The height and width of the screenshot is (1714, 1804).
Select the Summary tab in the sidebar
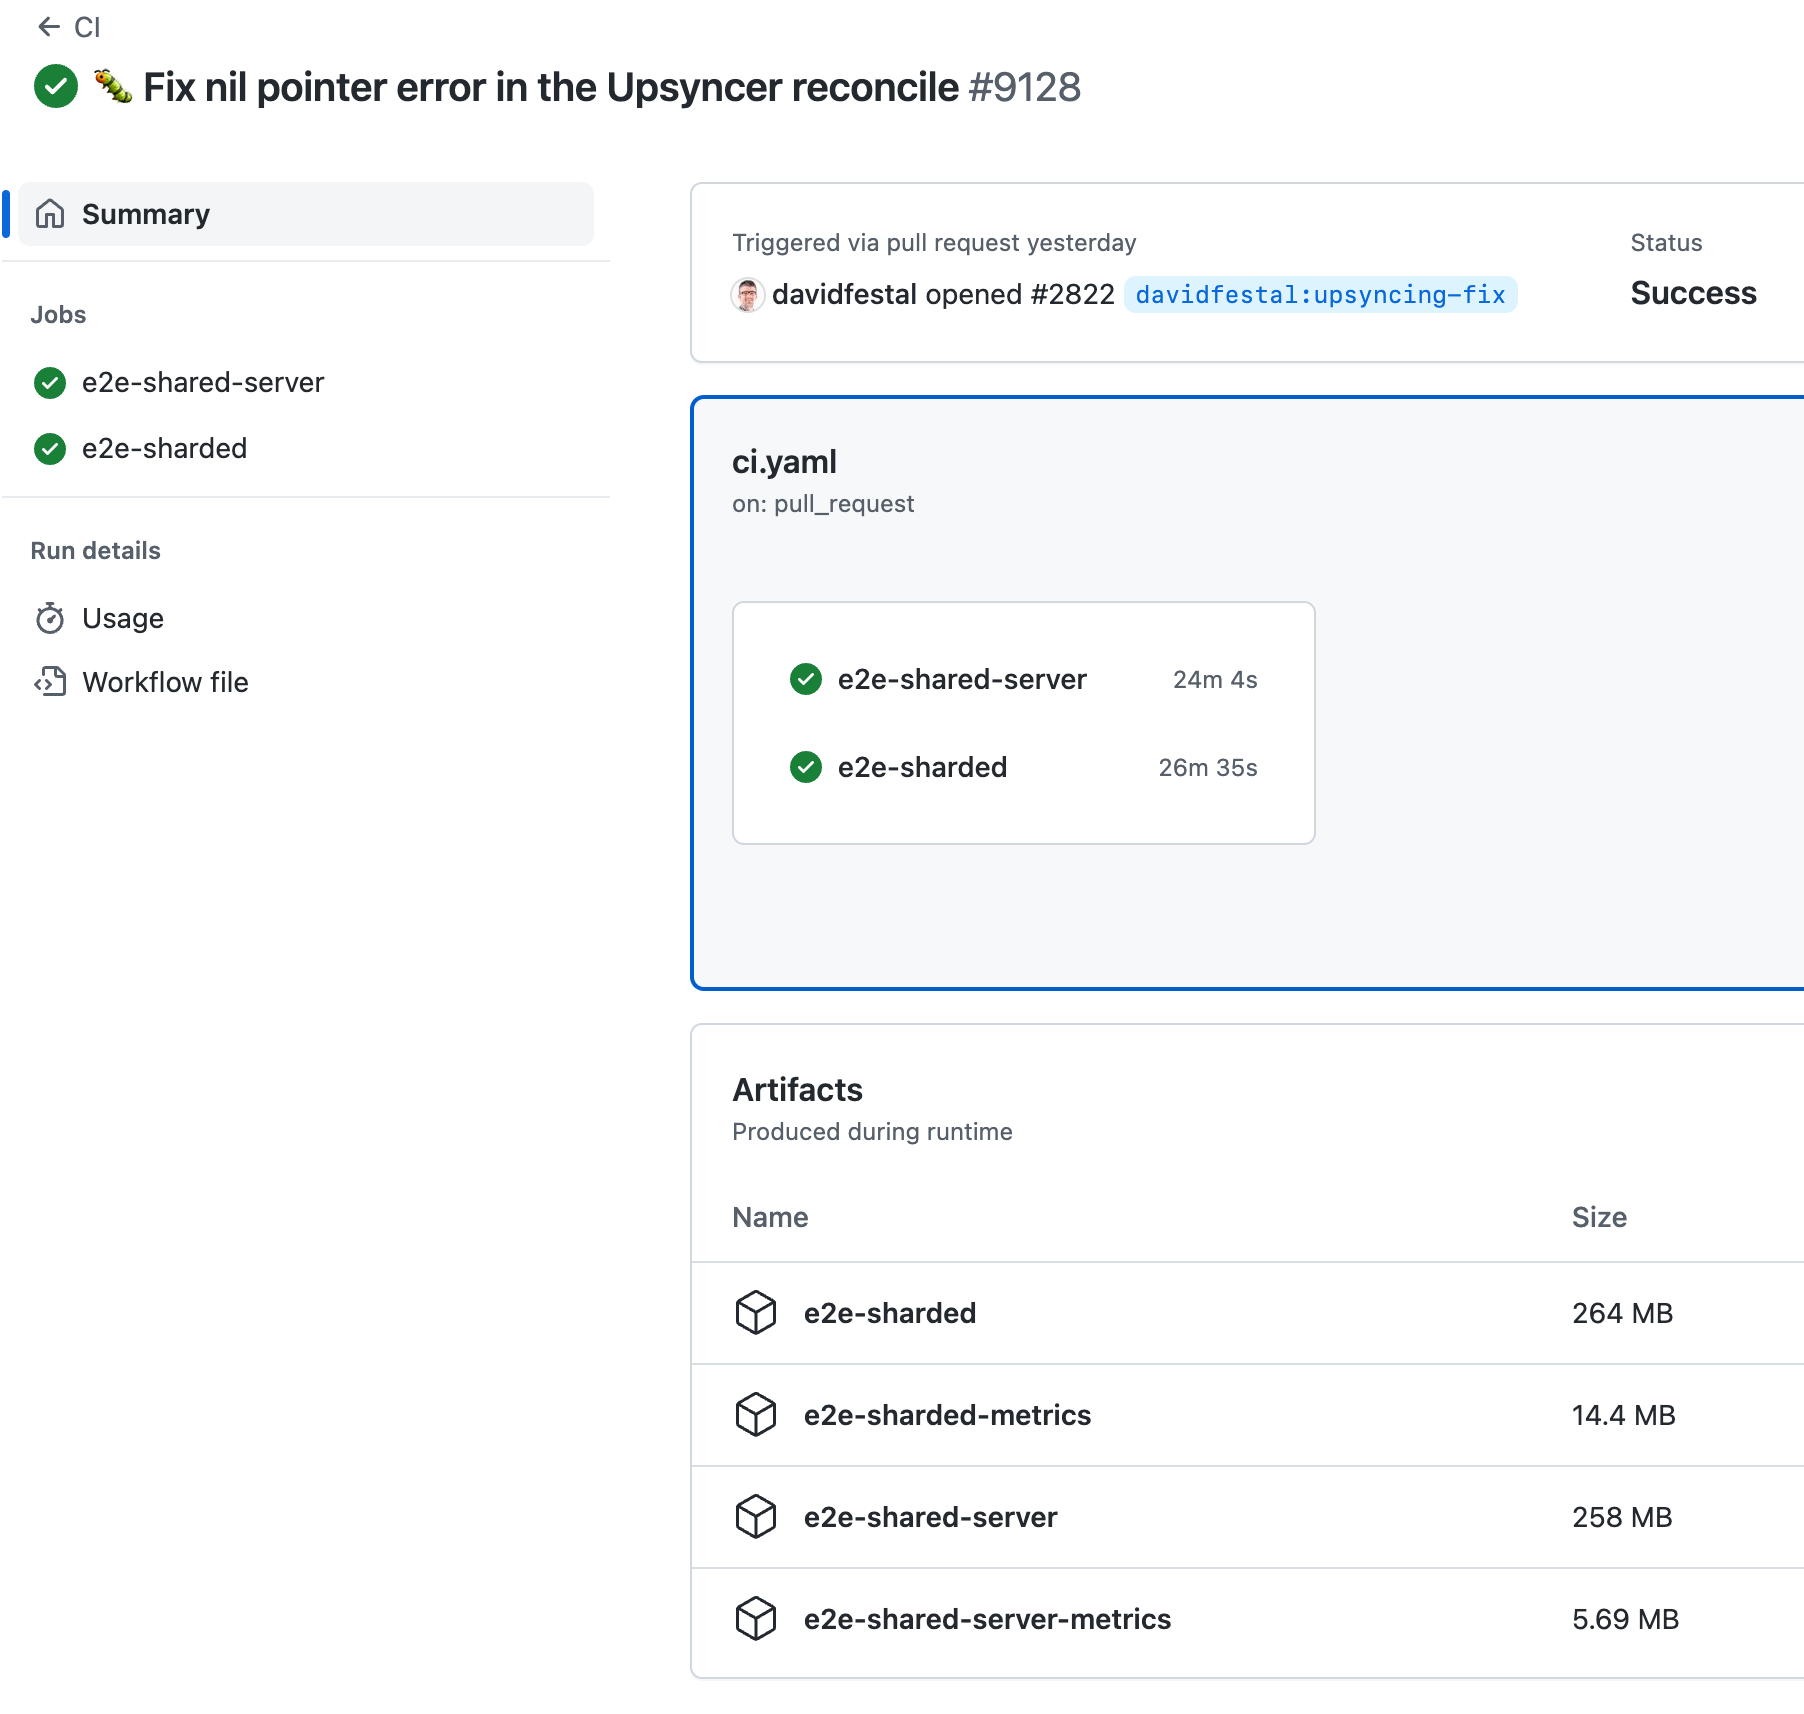(146, 213)
